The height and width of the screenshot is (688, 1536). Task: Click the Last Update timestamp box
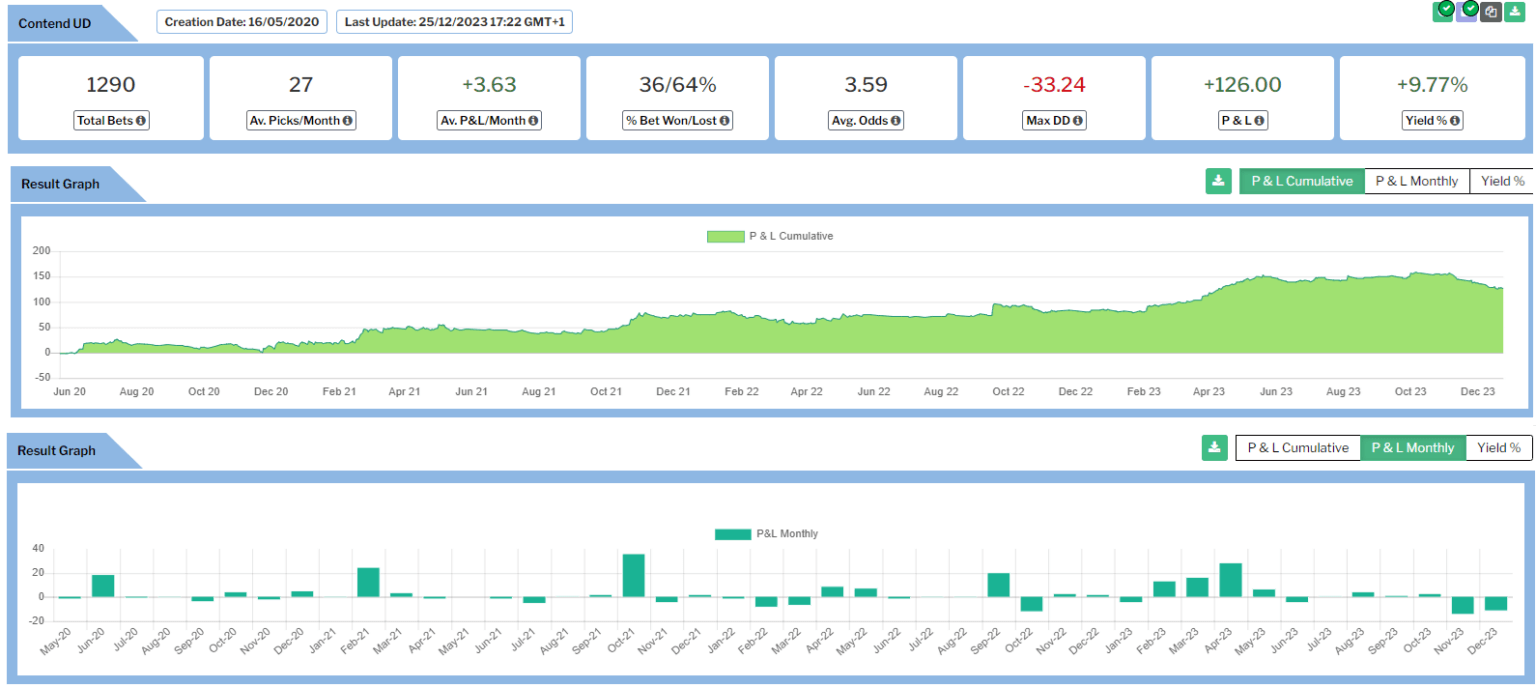(x=454, y=22)
